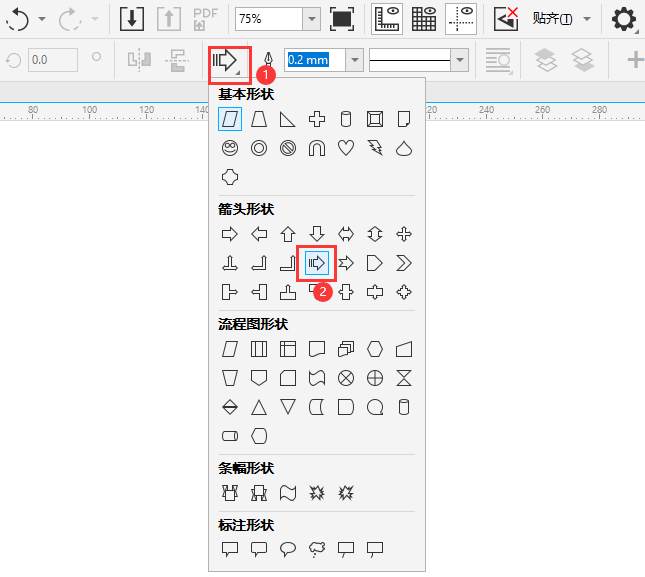Click the rotation angle field 0.0
Image resolution: width=645 pixels, height=577 pixels.
pyautogui.click(x=53, y=60)
